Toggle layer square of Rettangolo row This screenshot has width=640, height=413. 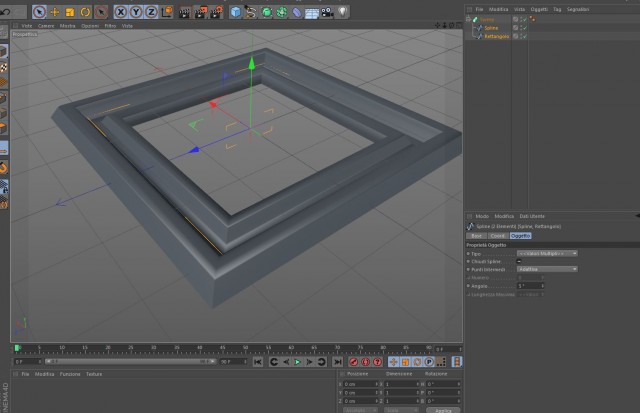click(515, 36)
